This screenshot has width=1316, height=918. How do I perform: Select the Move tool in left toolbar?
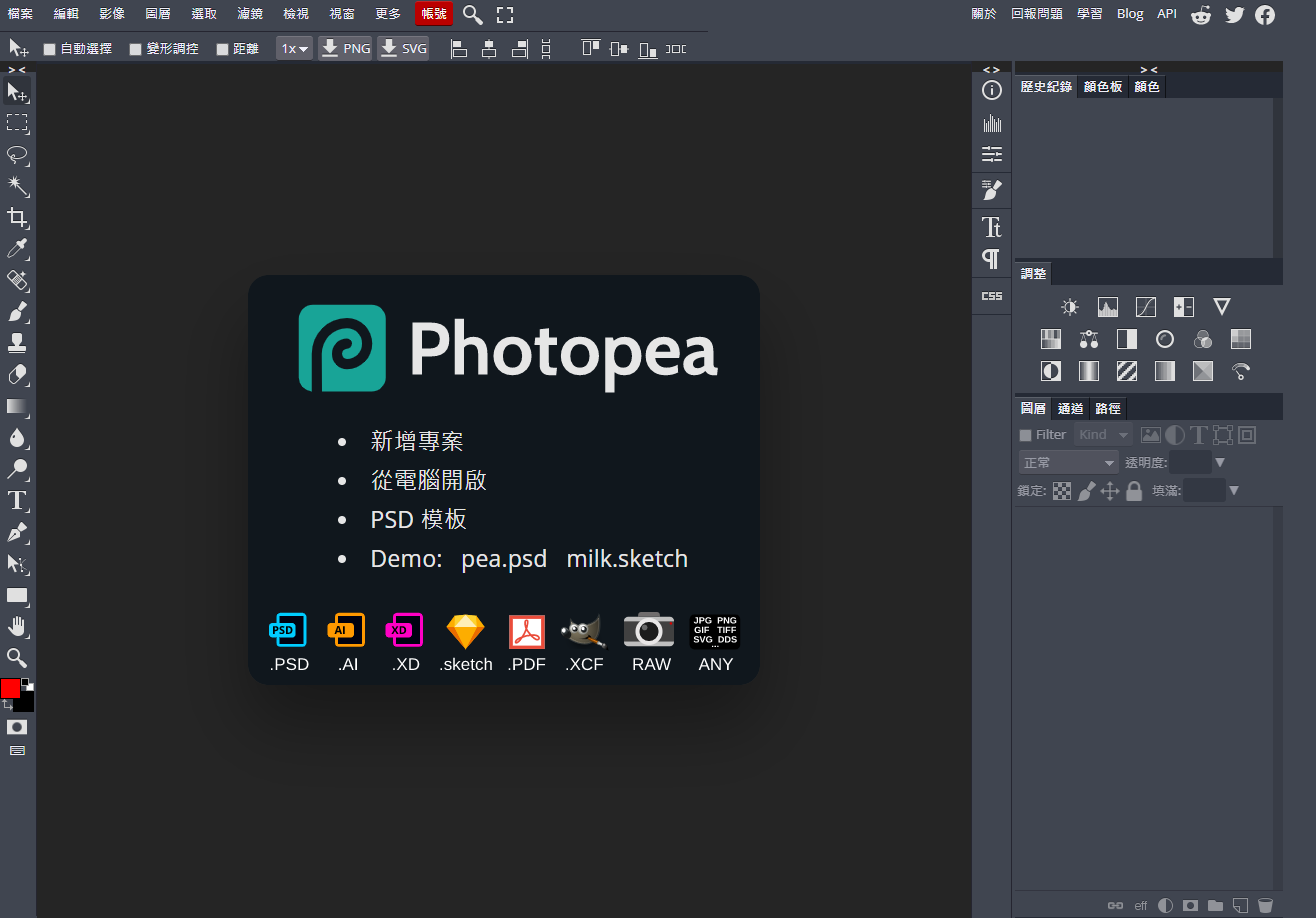coord(17,92)
